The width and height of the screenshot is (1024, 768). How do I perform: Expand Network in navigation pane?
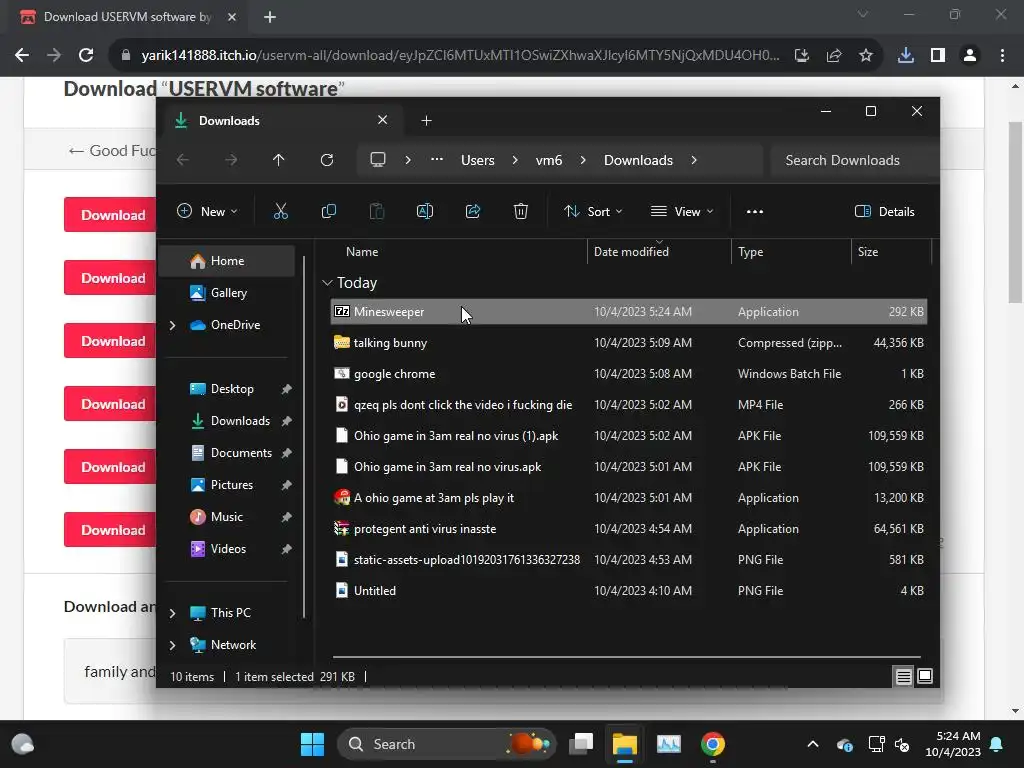(172, 645)
